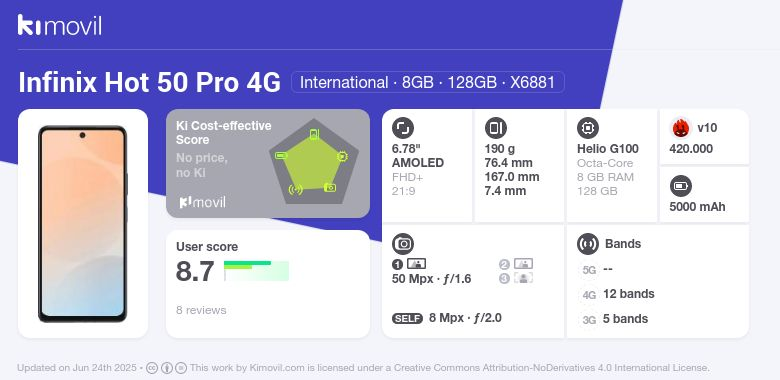
Task: Click the SELF selfie camera badge
Action: tap(407, 318)
